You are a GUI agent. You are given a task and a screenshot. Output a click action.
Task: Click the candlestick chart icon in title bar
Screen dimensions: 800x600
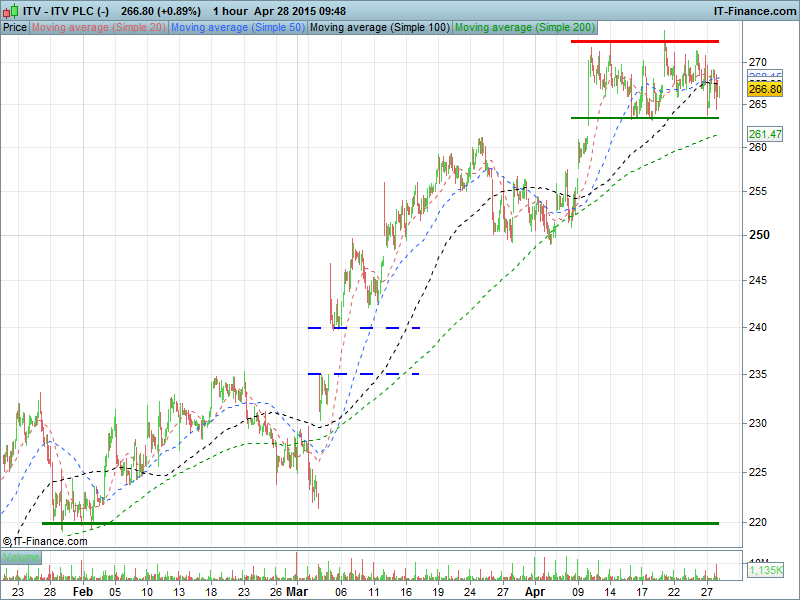(10, 10)
